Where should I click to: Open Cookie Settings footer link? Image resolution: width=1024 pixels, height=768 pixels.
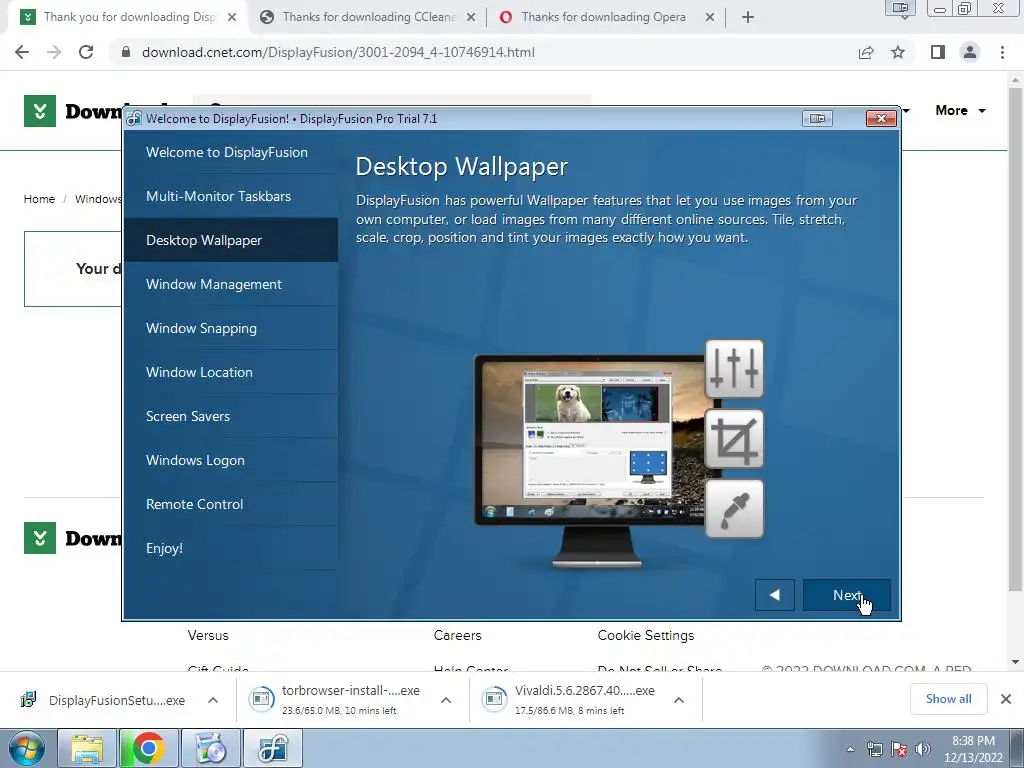(646, 635)
